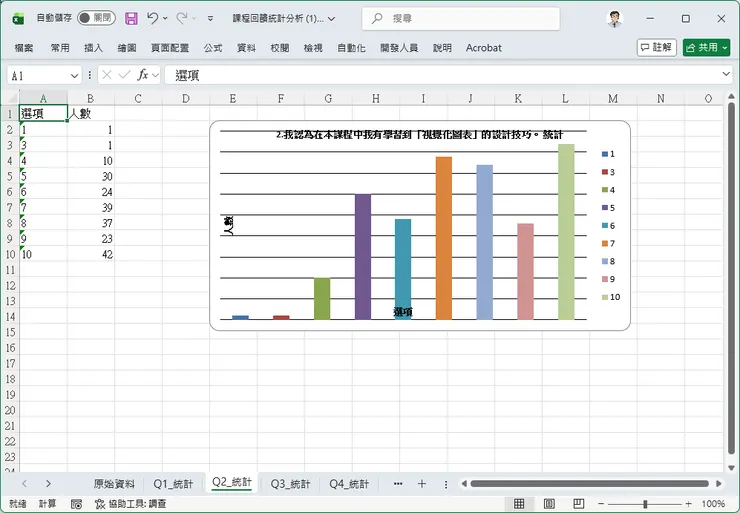The width and height of the screenshot is (740, 513).
Task: Select row 5 header
Action: tap(9, 177)
